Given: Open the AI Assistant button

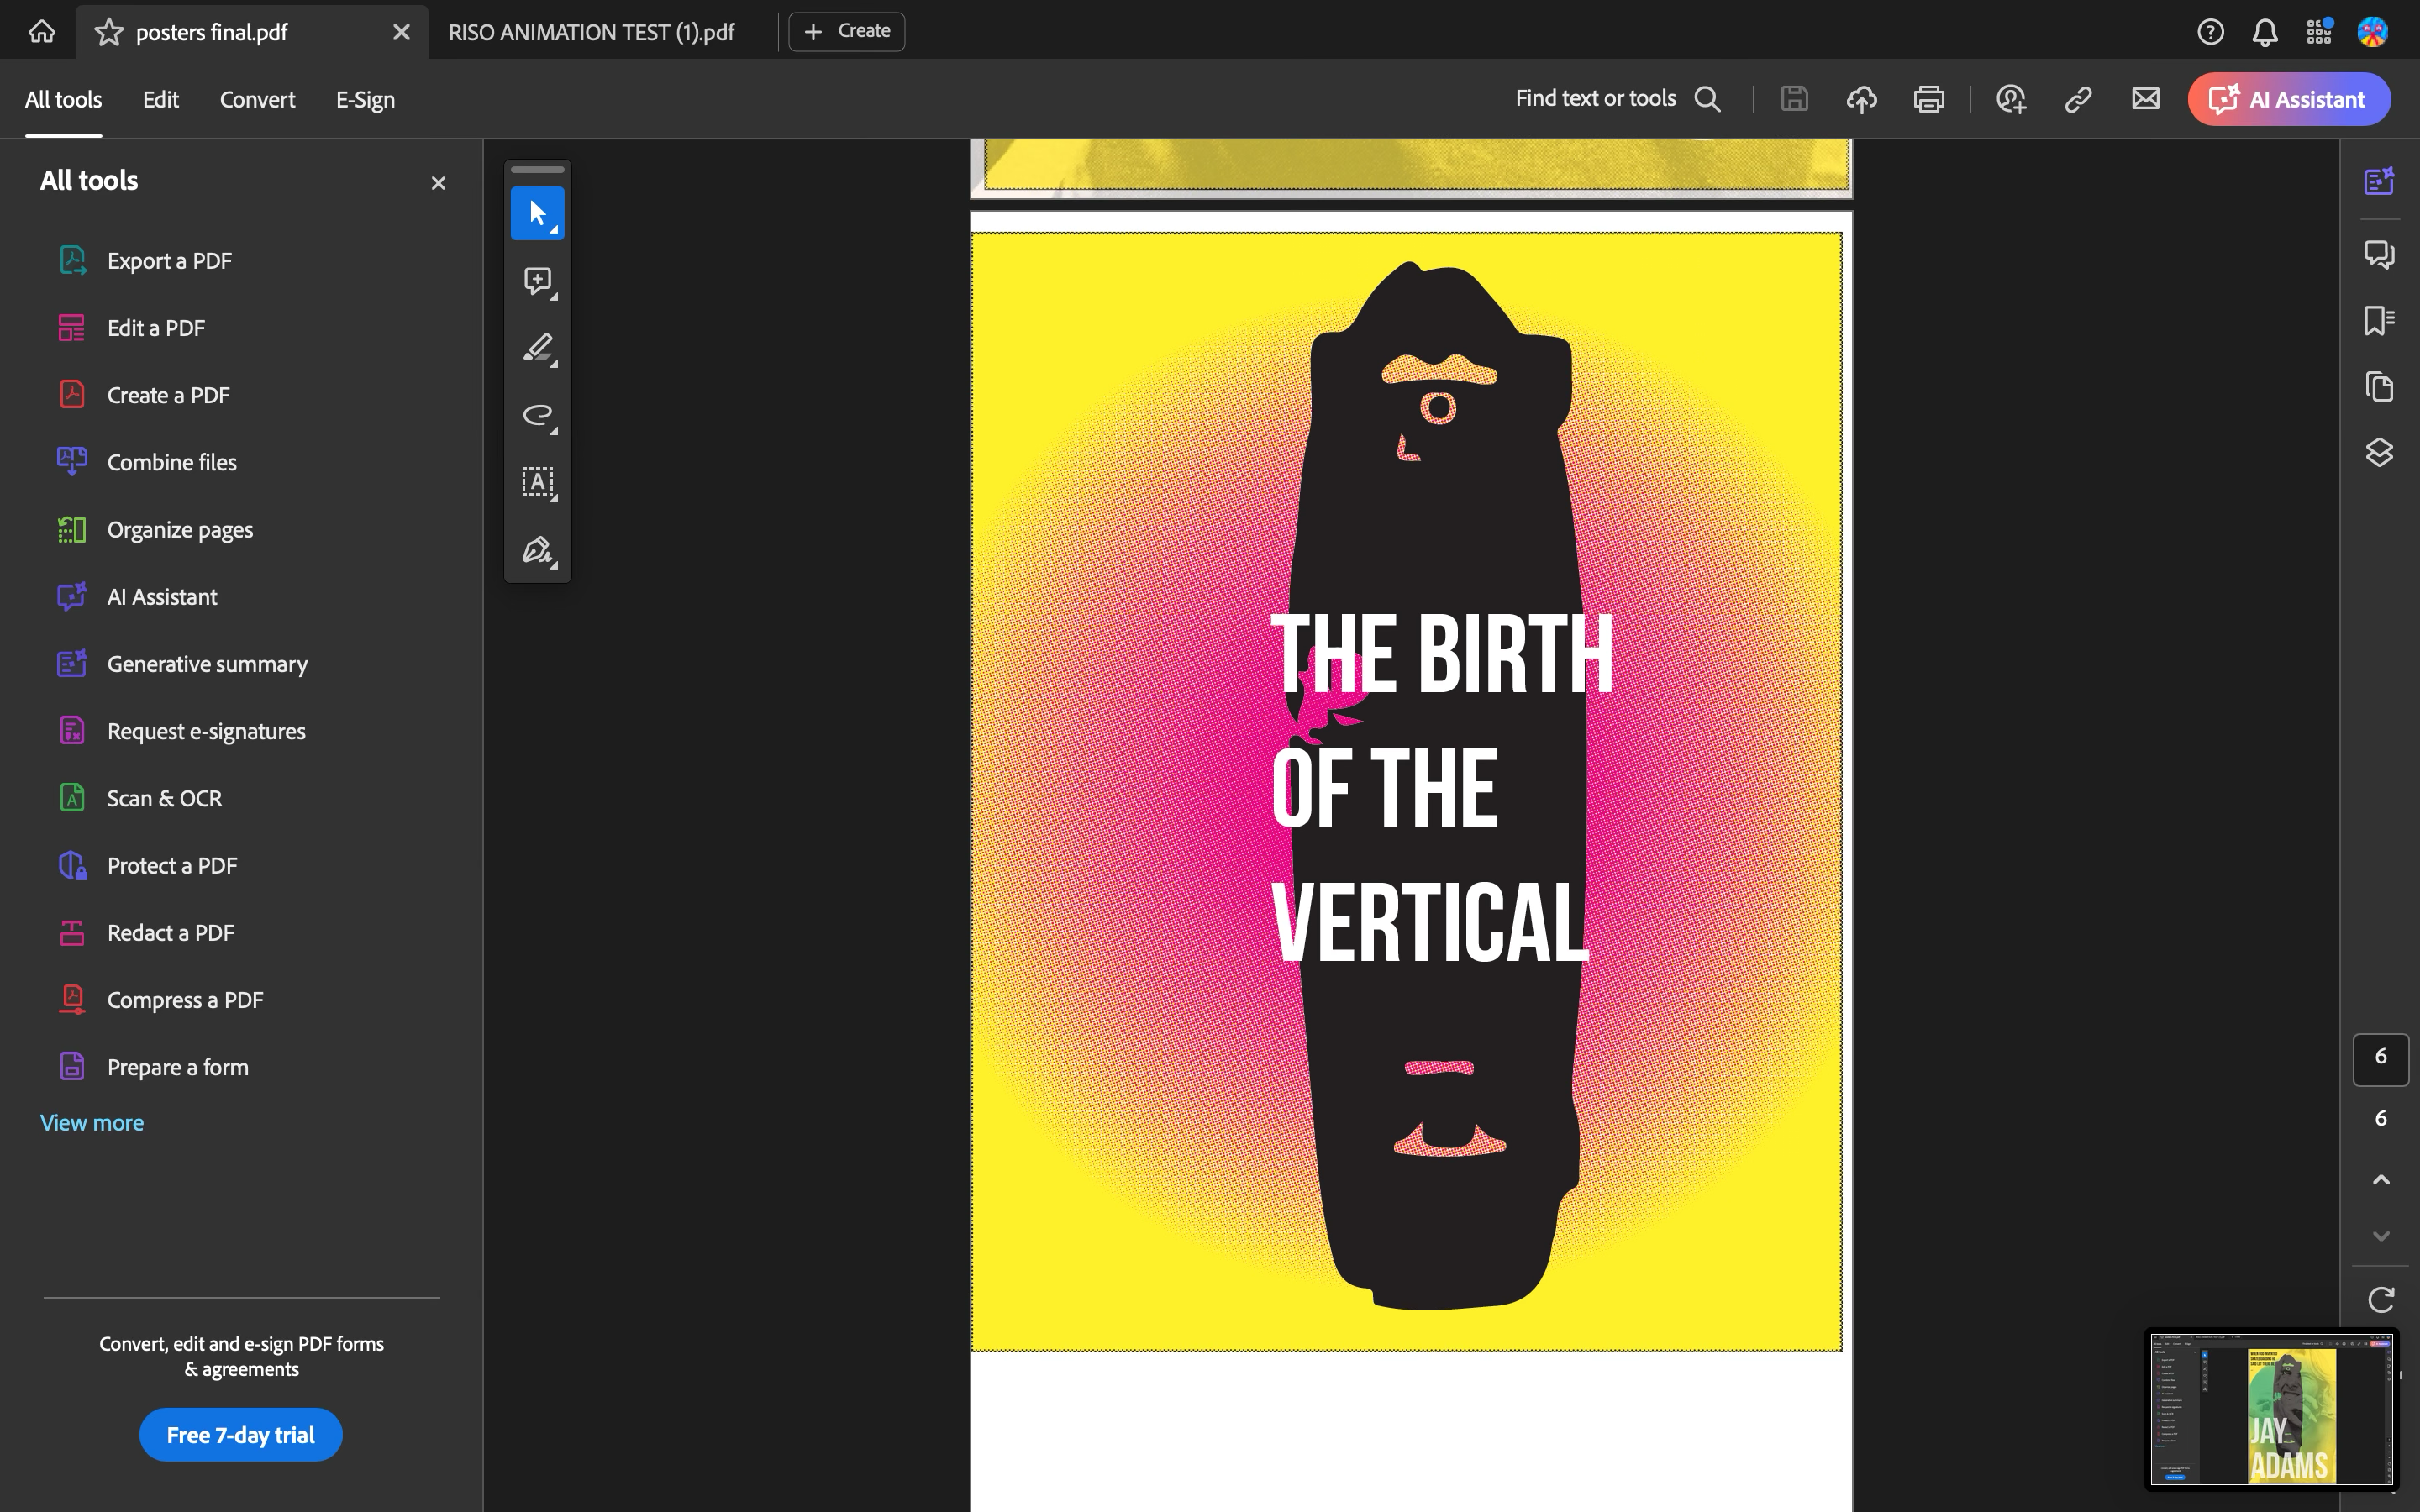Looking at the screenshot, I should pyautogui.click(x=2288, y=99).
